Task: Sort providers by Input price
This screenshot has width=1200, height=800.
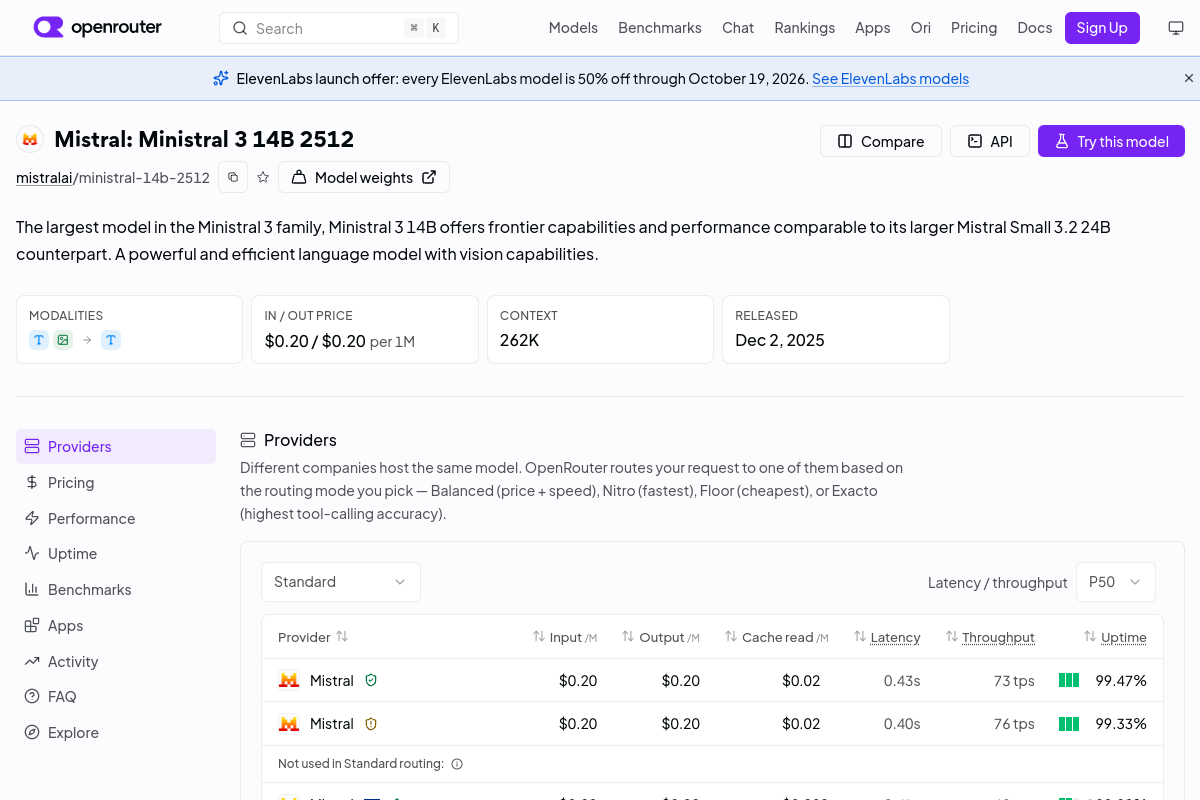Action: pyautogui.click(x=565, y=637)
